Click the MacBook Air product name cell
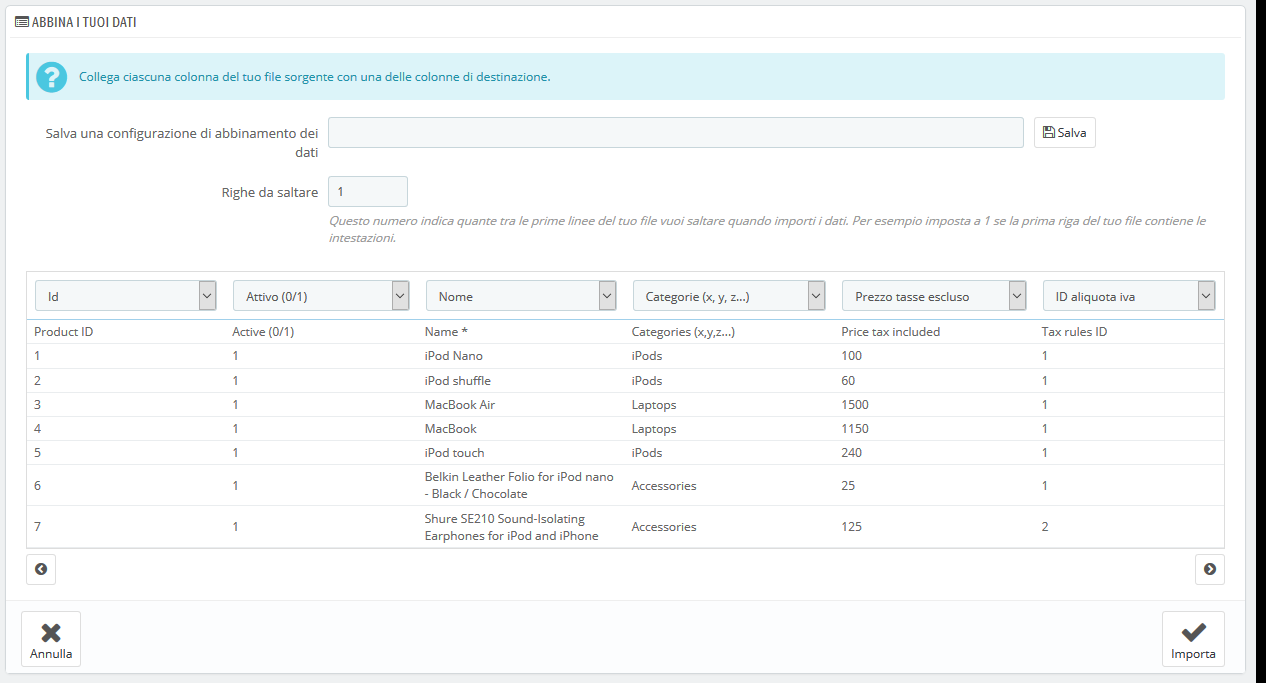1266x683 pixels. (x=460, y=405)
